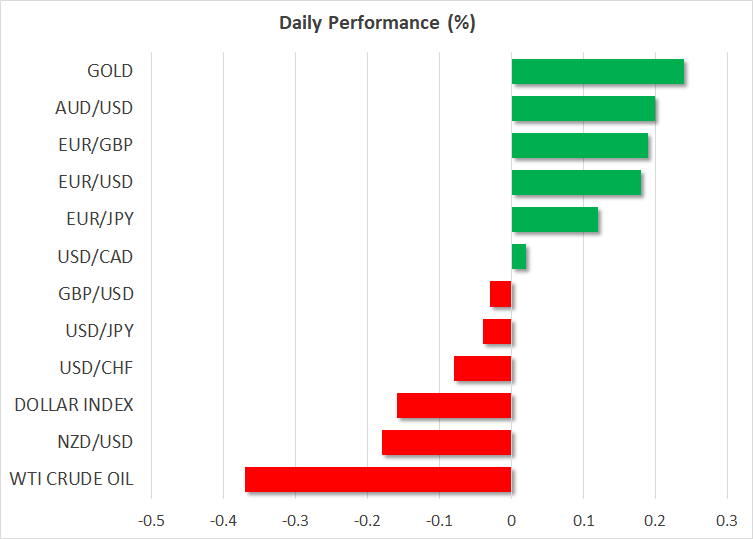Click the red USD/JPY bar
The height and width of the screenshot is (539, 753).
497,331
